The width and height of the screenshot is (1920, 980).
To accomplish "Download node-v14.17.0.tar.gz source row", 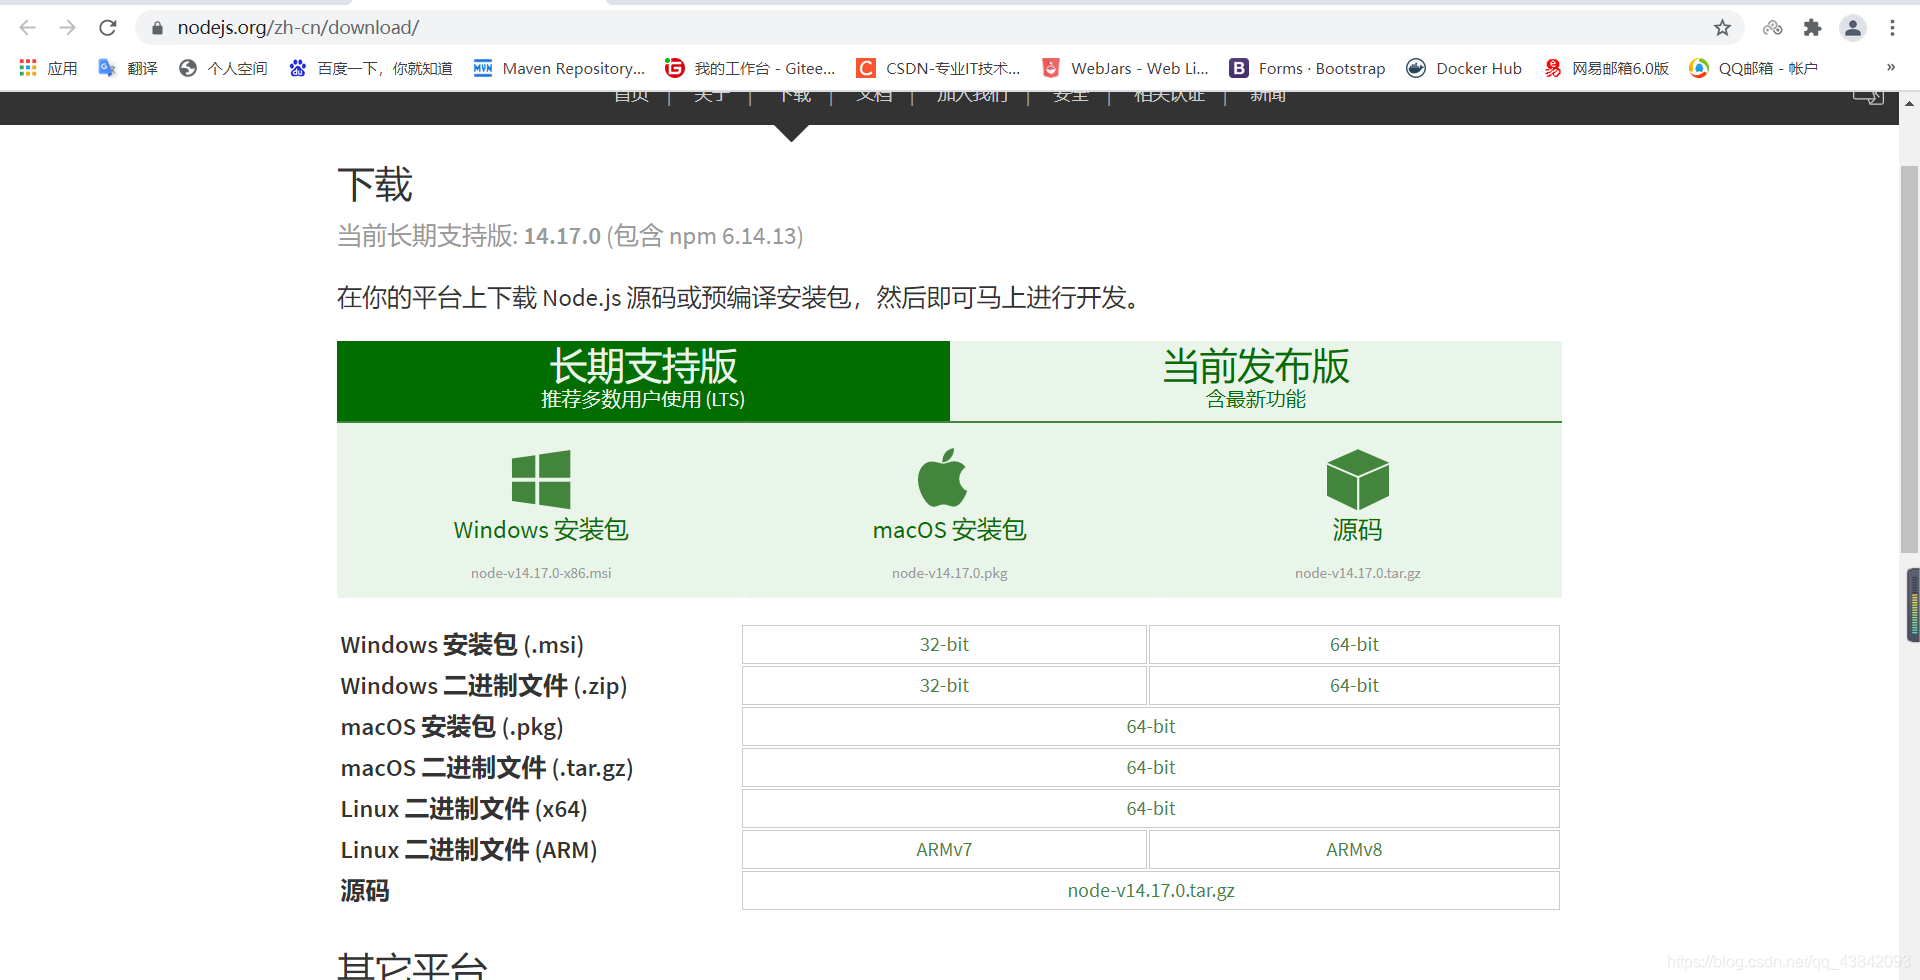I will (x=1151, y=891).
